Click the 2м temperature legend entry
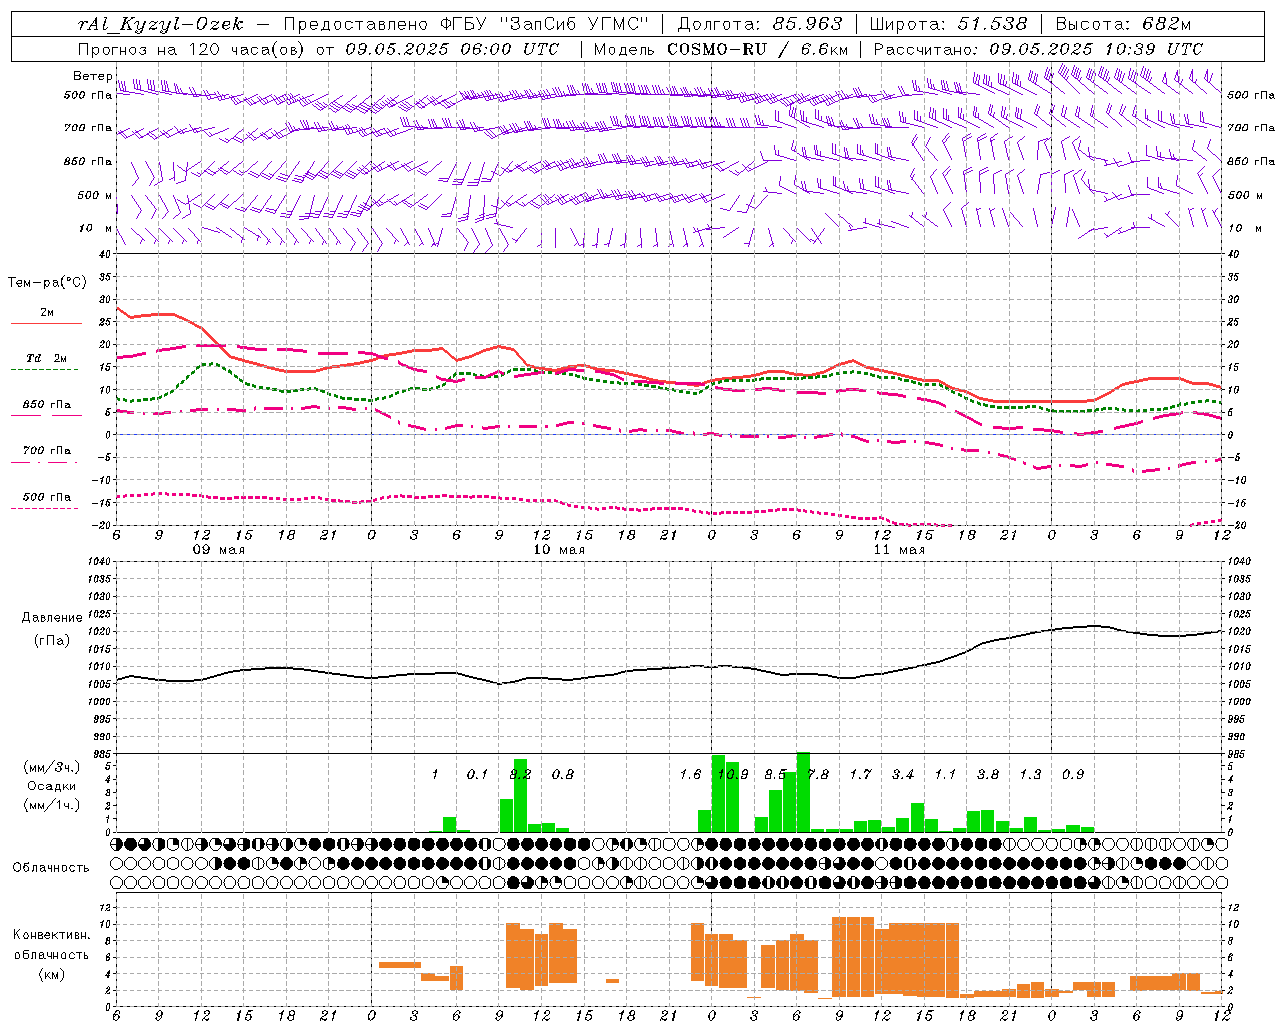 (47, 313)
